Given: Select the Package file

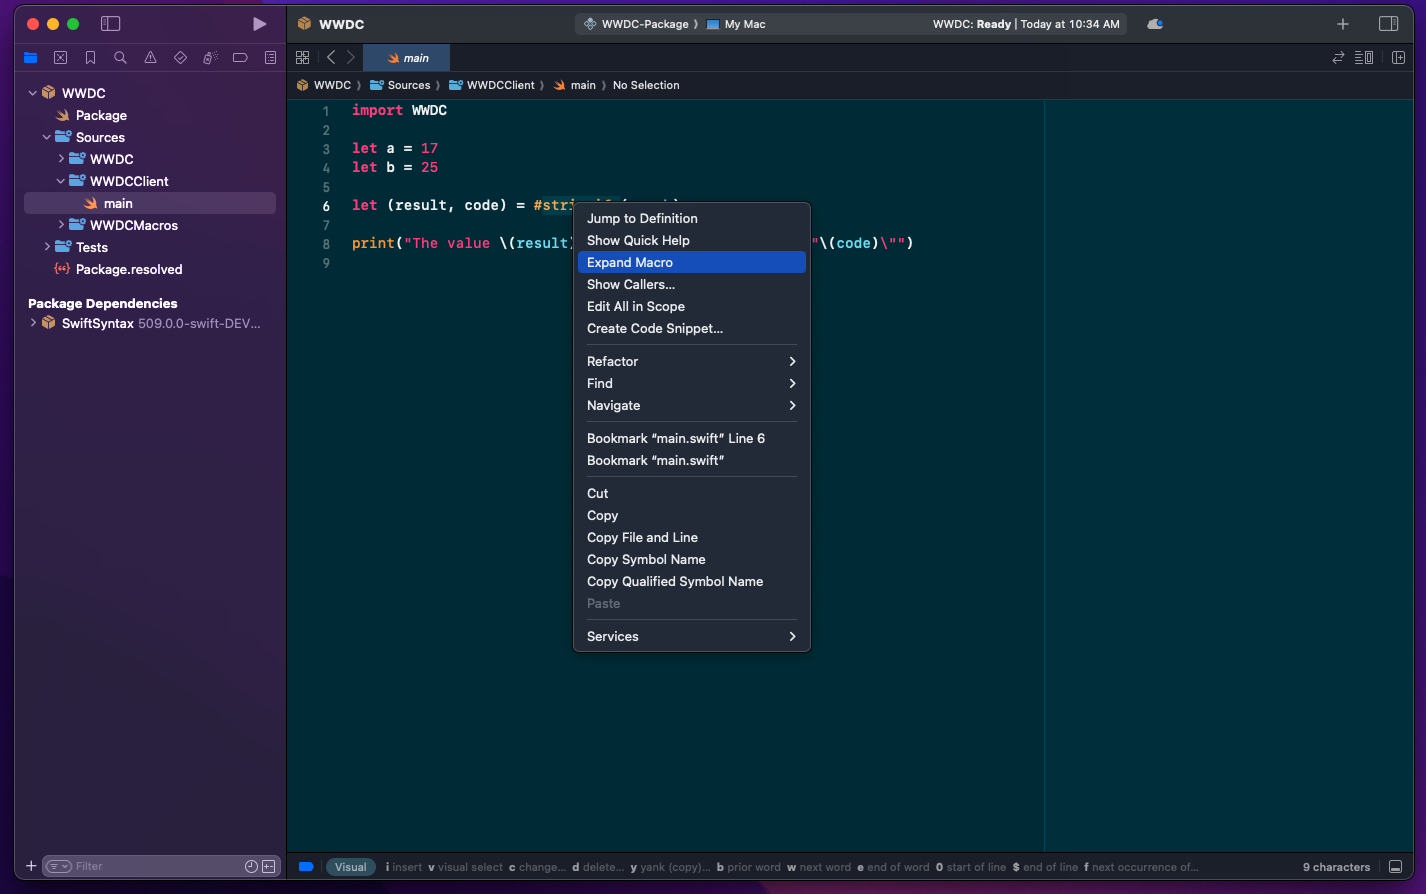Looking at the screenshot, I should point(101,115).
